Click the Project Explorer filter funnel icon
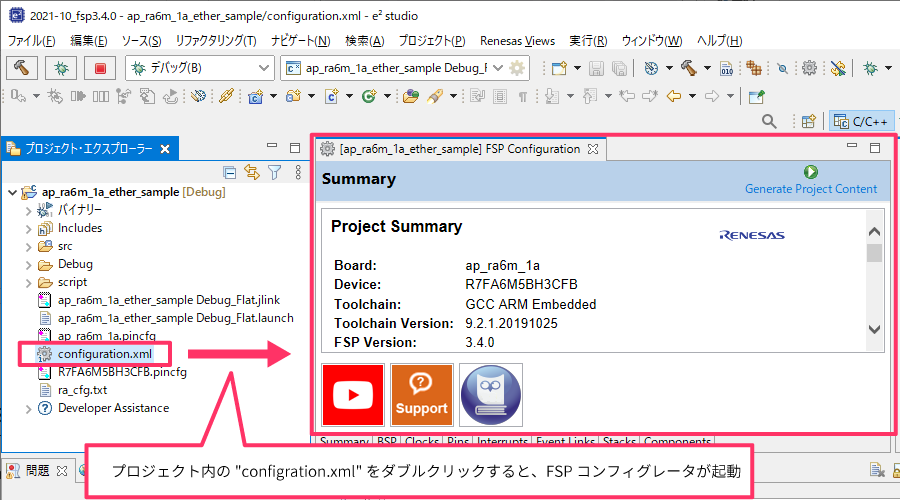Viewport: 900px width, 500px height. (275, 172)
